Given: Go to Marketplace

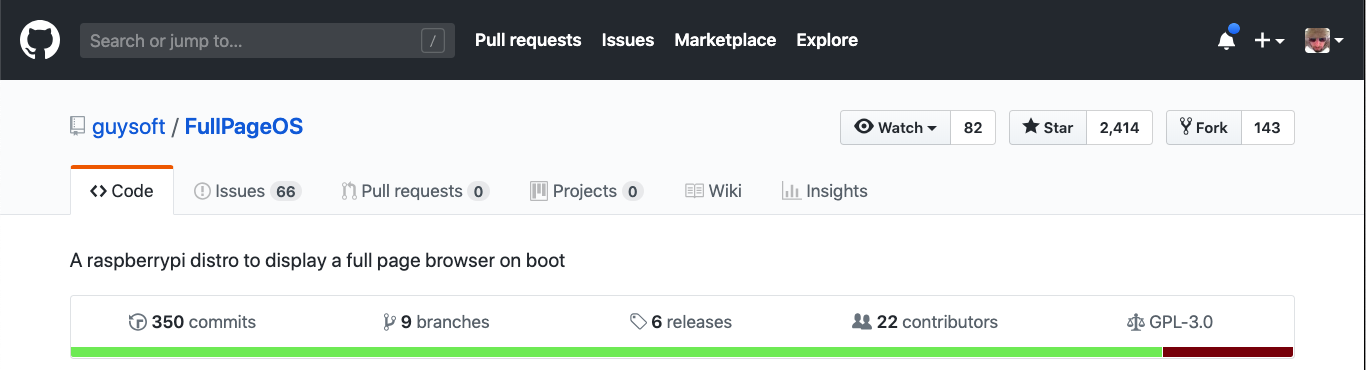Looking at the screenshot, I should pyautogui.click(x=725, y=40).
